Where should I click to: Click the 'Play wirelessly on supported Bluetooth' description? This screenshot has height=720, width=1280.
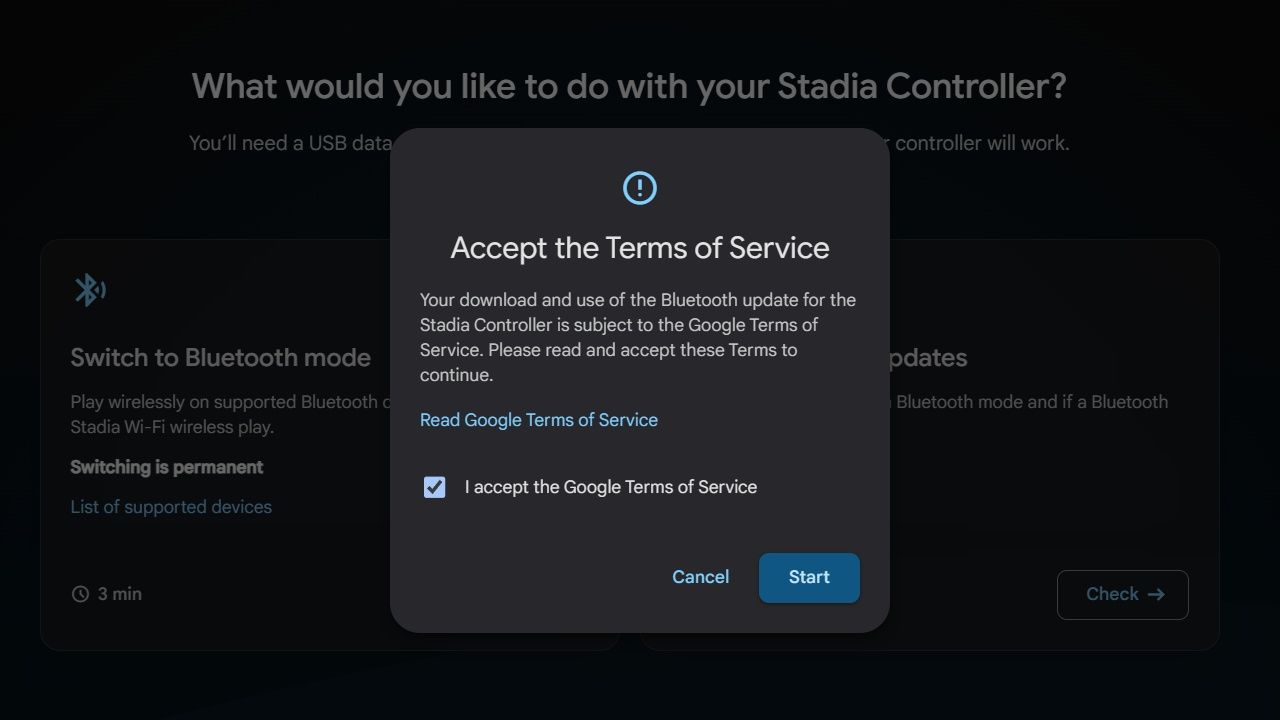[x=225, y=402]
